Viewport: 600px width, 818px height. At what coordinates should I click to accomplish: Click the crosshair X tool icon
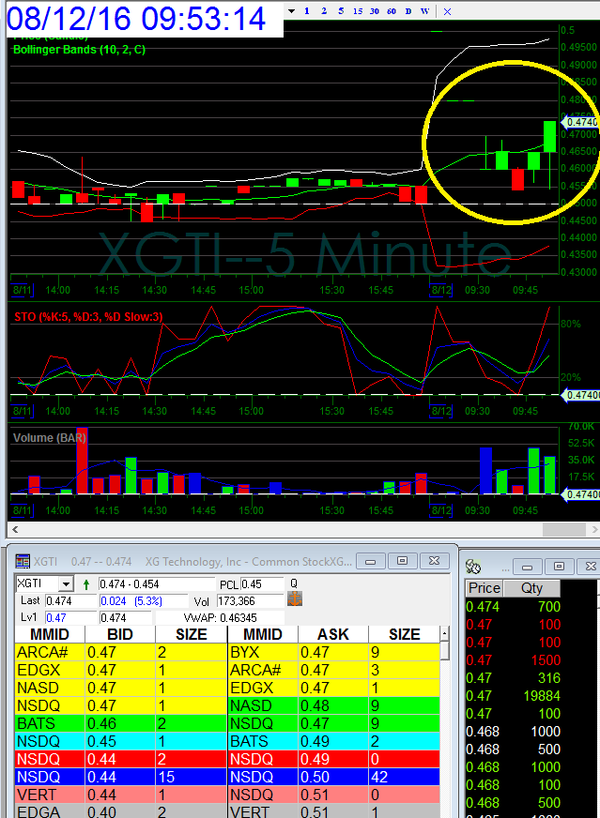(447, 11)
